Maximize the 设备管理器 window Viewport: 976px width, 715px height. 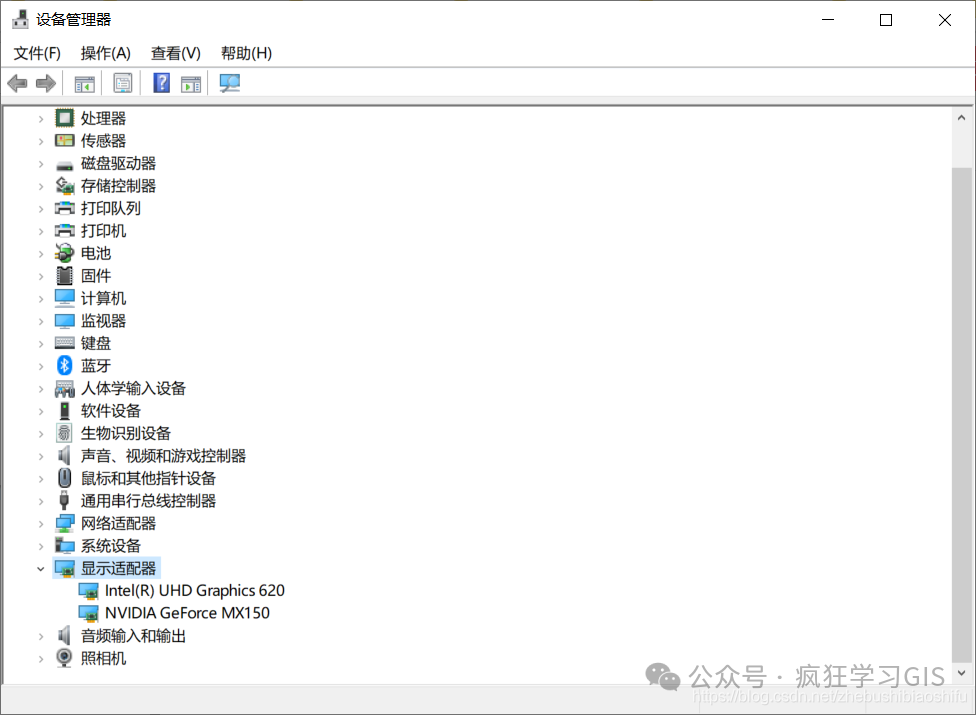886,20
